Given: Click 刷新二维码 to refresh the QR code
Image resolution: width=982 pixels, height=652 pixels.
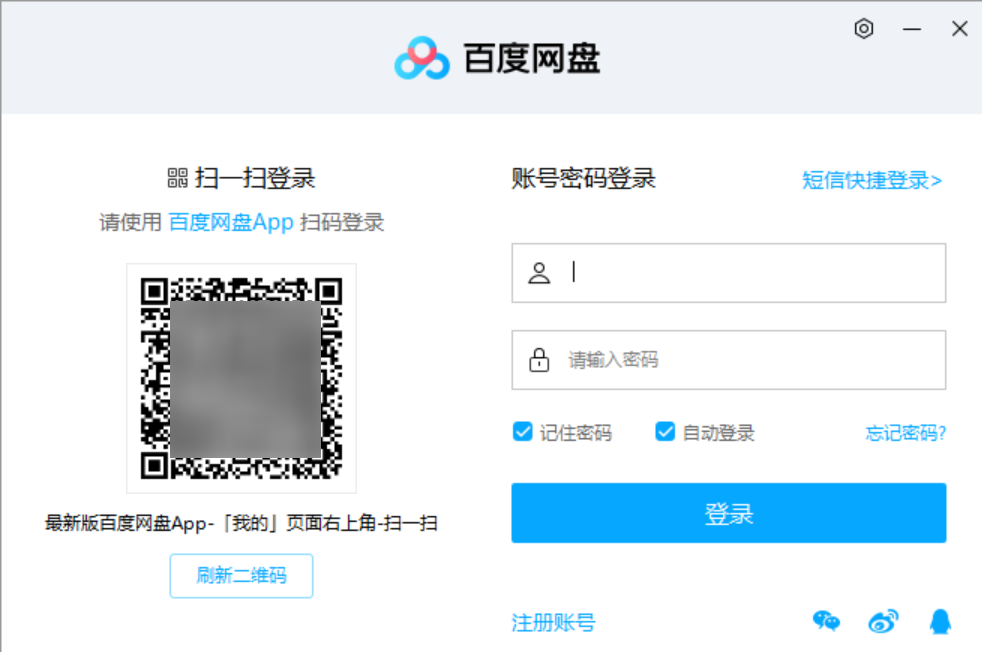Looking at the screenshot, I should pos(241,576).
